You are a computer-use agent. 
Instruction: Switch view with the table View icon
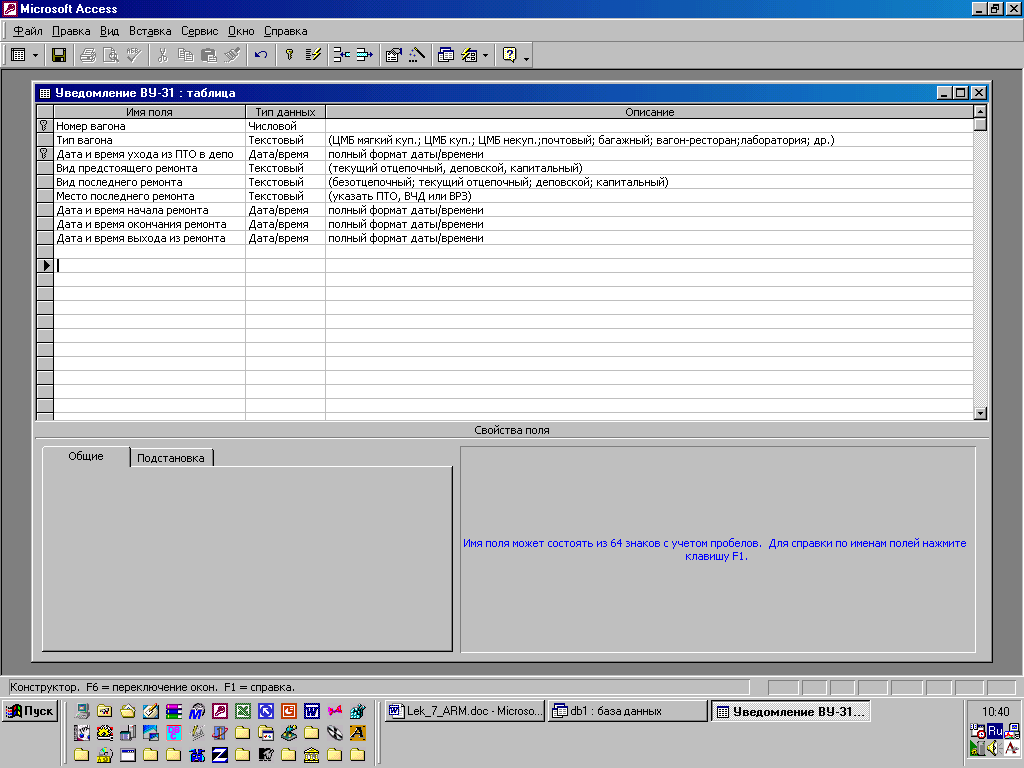[18, 56]
